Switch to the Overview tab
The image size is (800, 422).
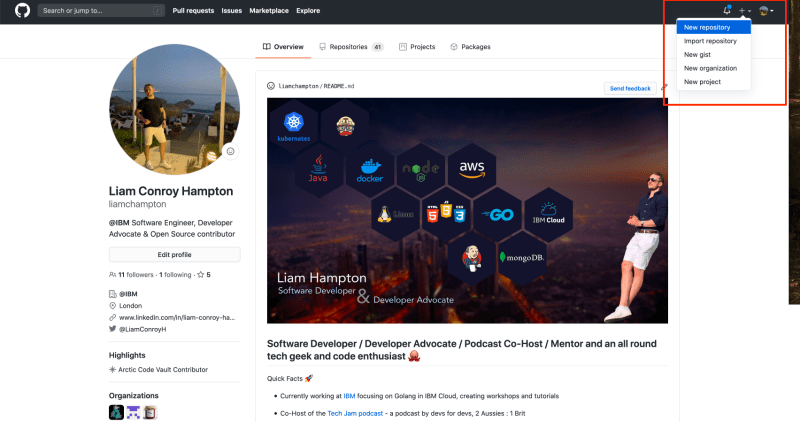point(283,46)
